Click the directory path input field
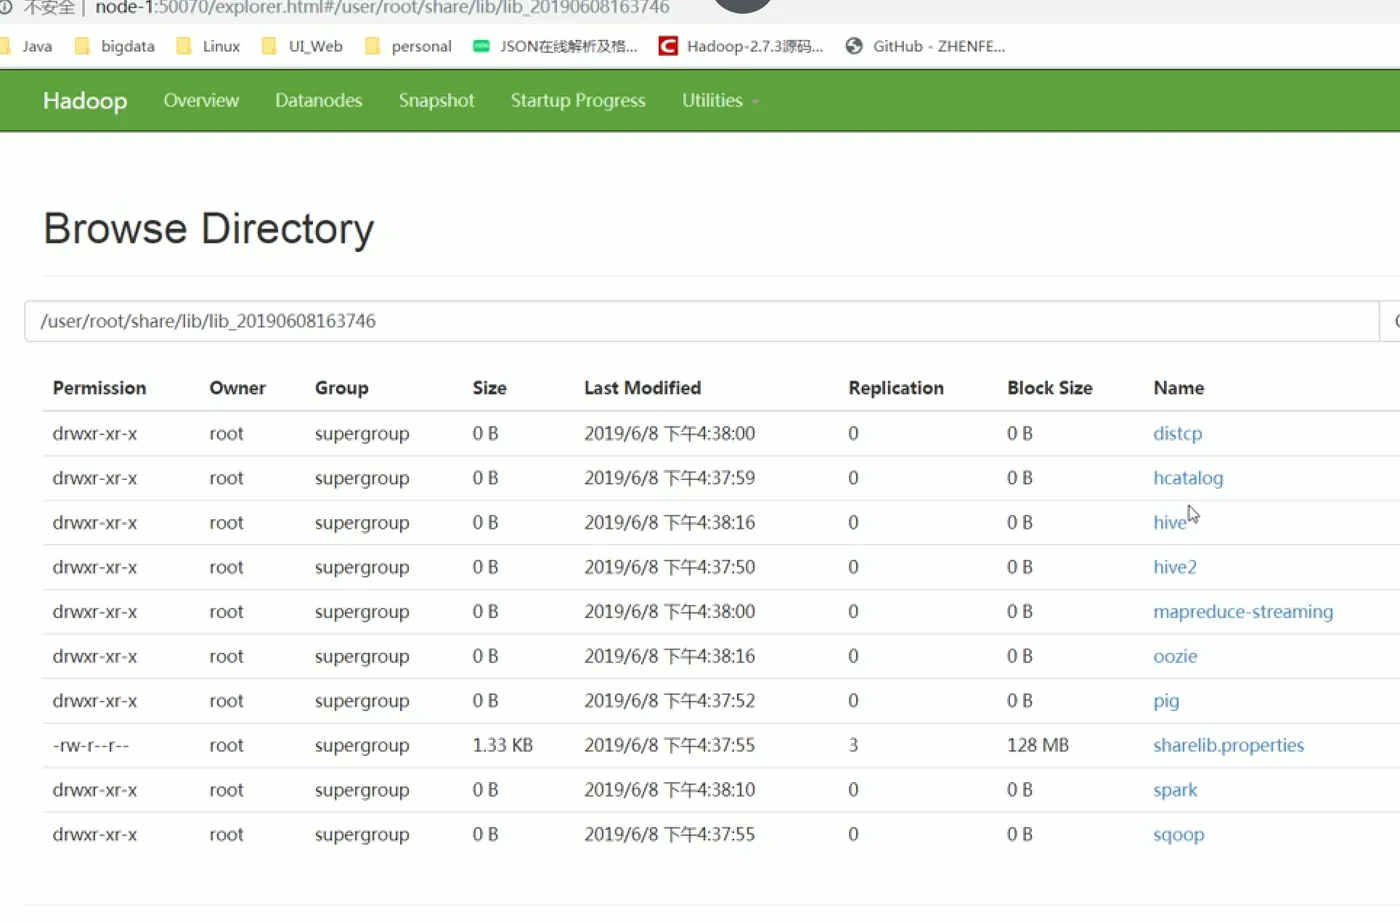Viewport: 1400px width, 923px height. (x=702, y=321)
